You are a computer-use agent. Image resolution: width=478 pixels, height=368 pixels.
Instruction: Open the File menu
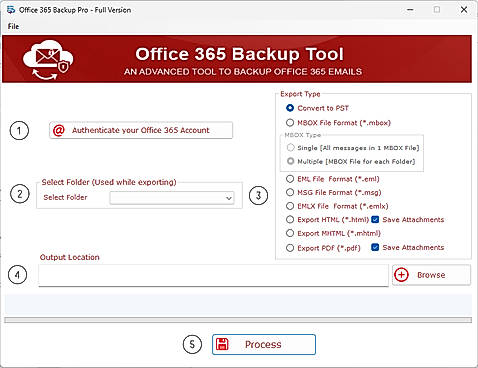[x=13, y=26]
